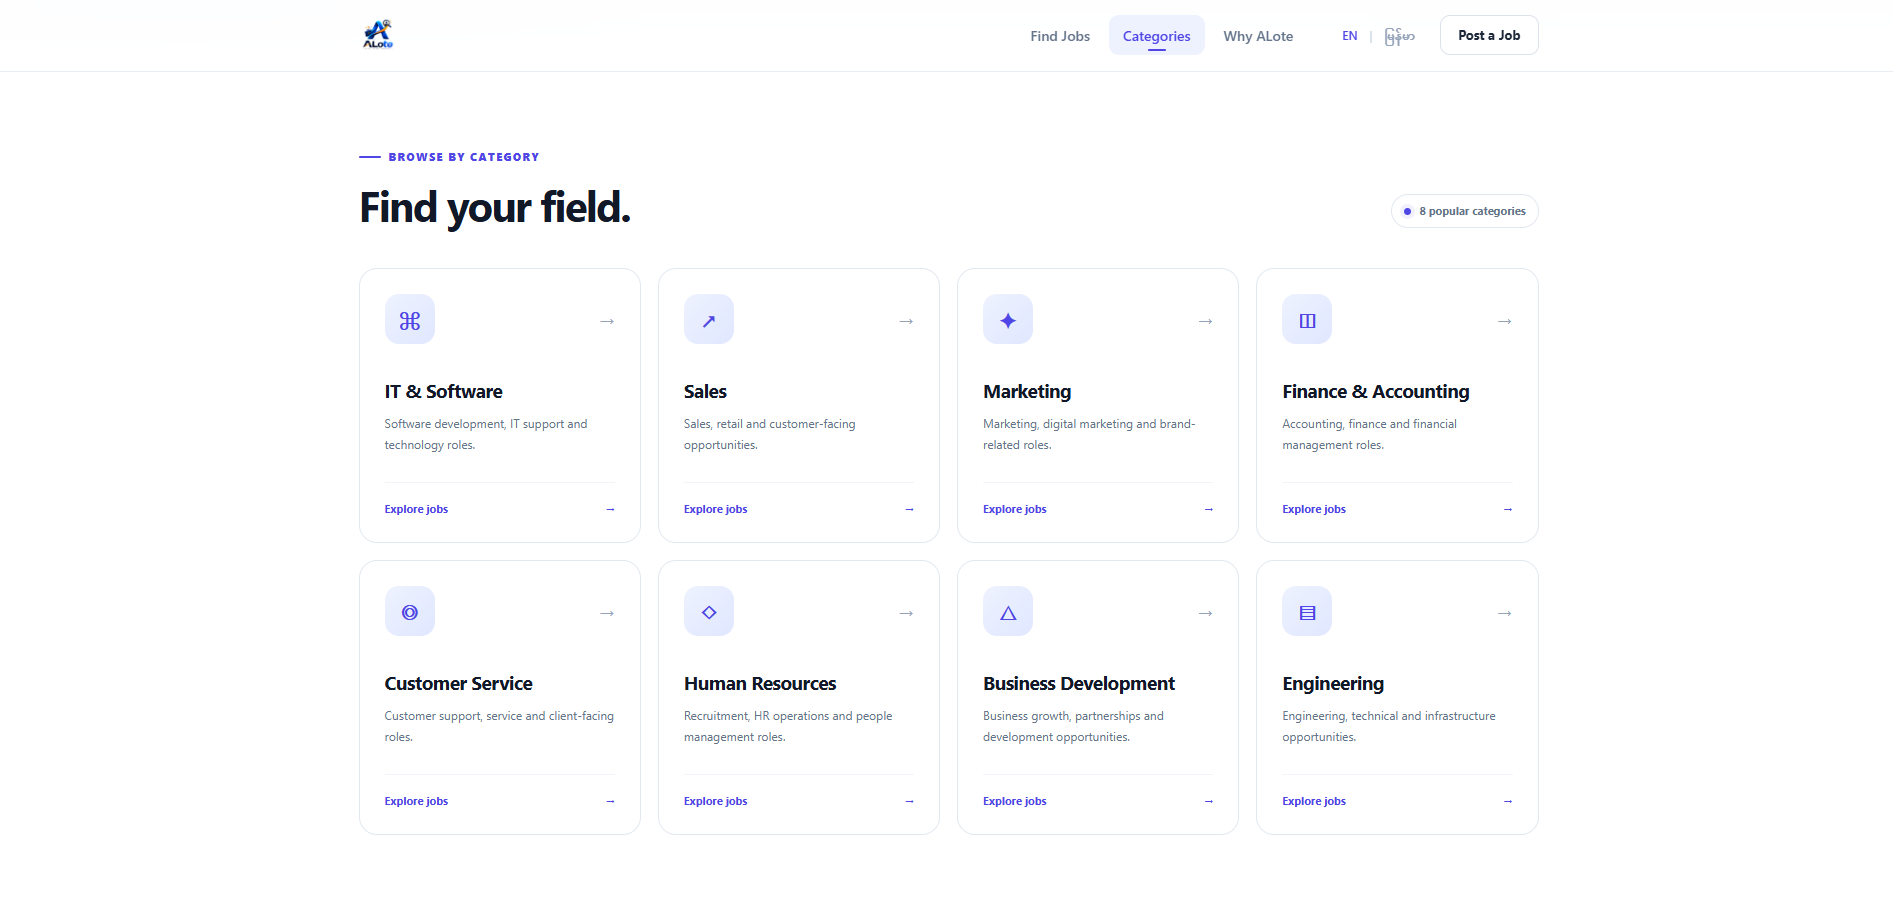
Task: Switch language to Burmese
Action: coord(1399,36)
